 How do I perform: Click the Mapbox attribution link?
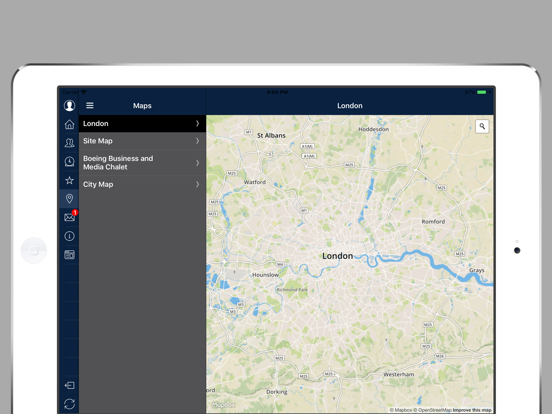401,410
